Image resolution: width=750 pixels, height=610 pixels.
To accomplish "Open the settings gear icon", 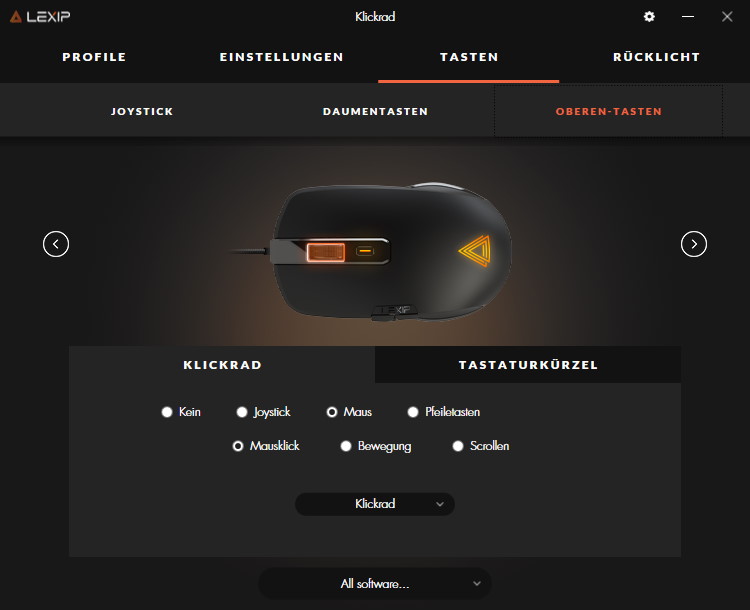I will 649,17.
